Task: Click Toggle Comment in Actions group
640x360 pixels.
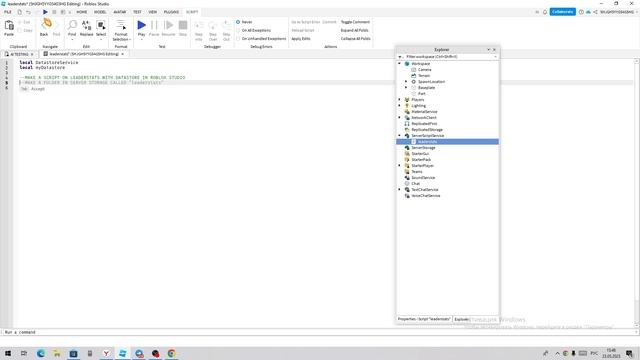Action: (355, 22)
